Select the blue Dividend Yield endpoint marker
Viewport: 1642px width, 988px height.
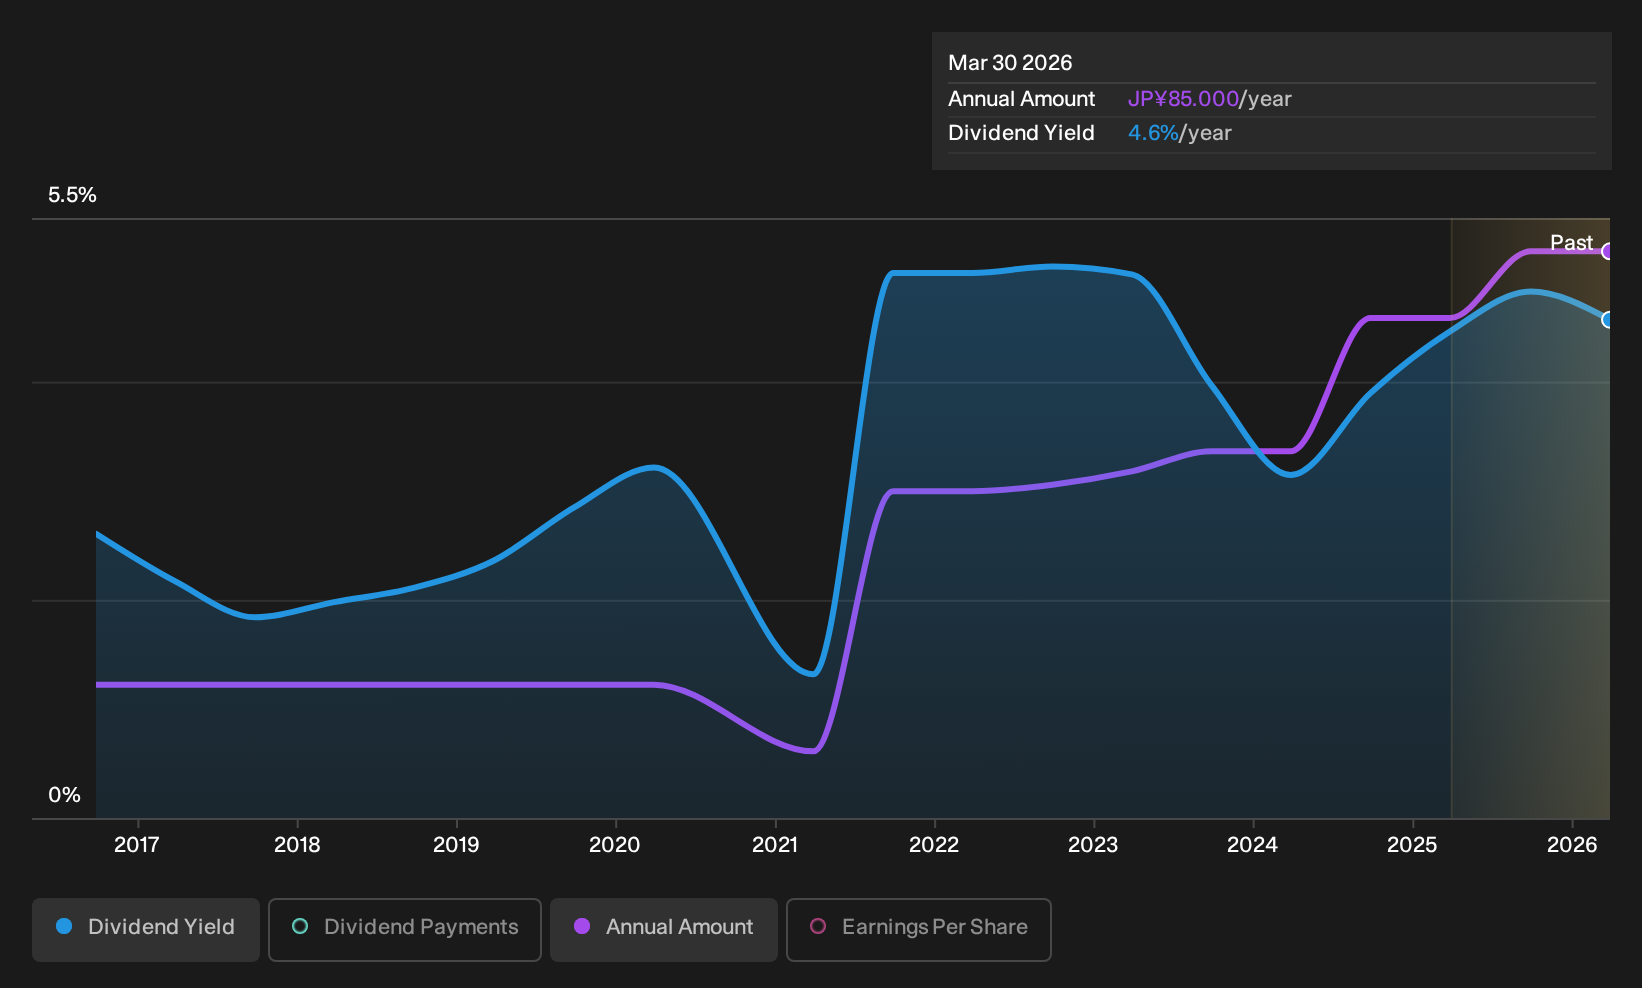(x=1607, y=320)
